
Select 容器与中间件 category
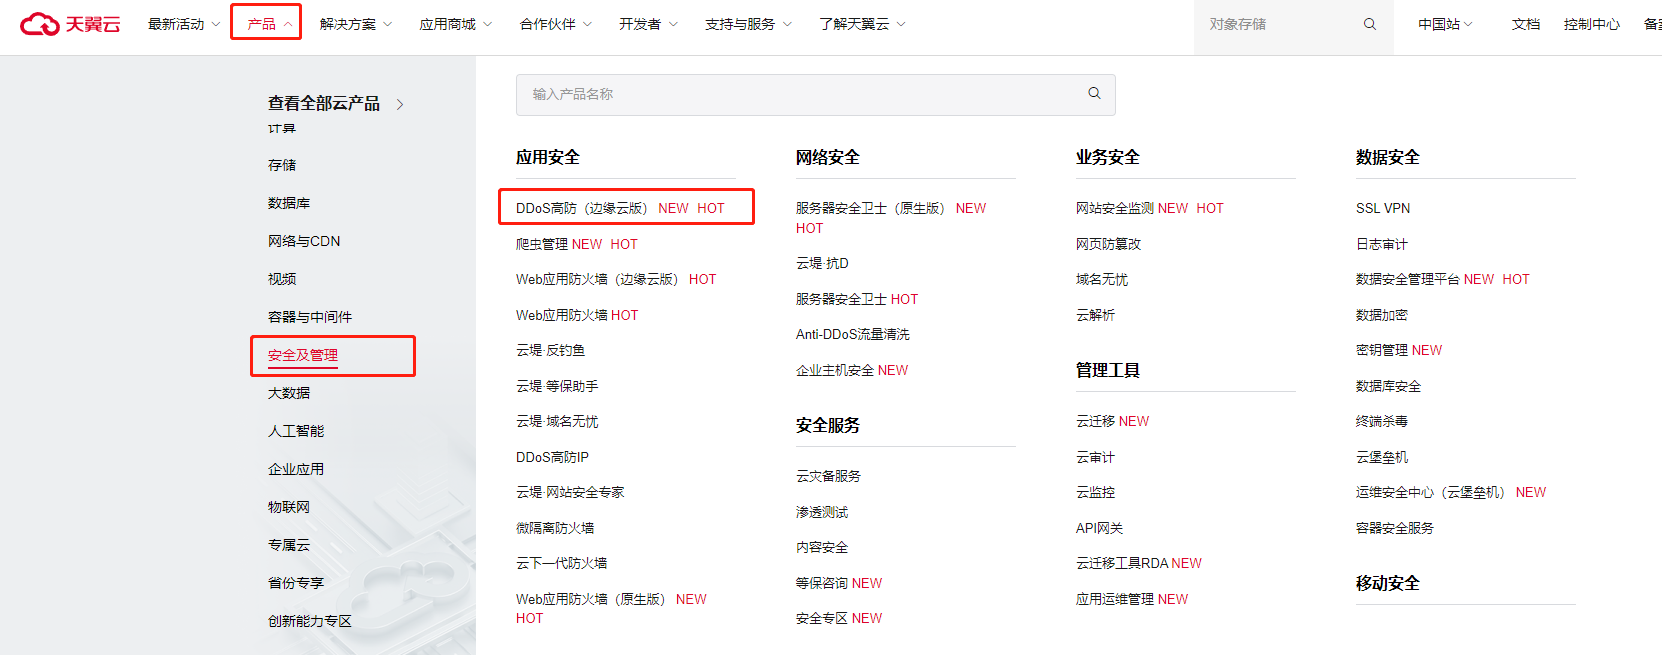[310, 317]
